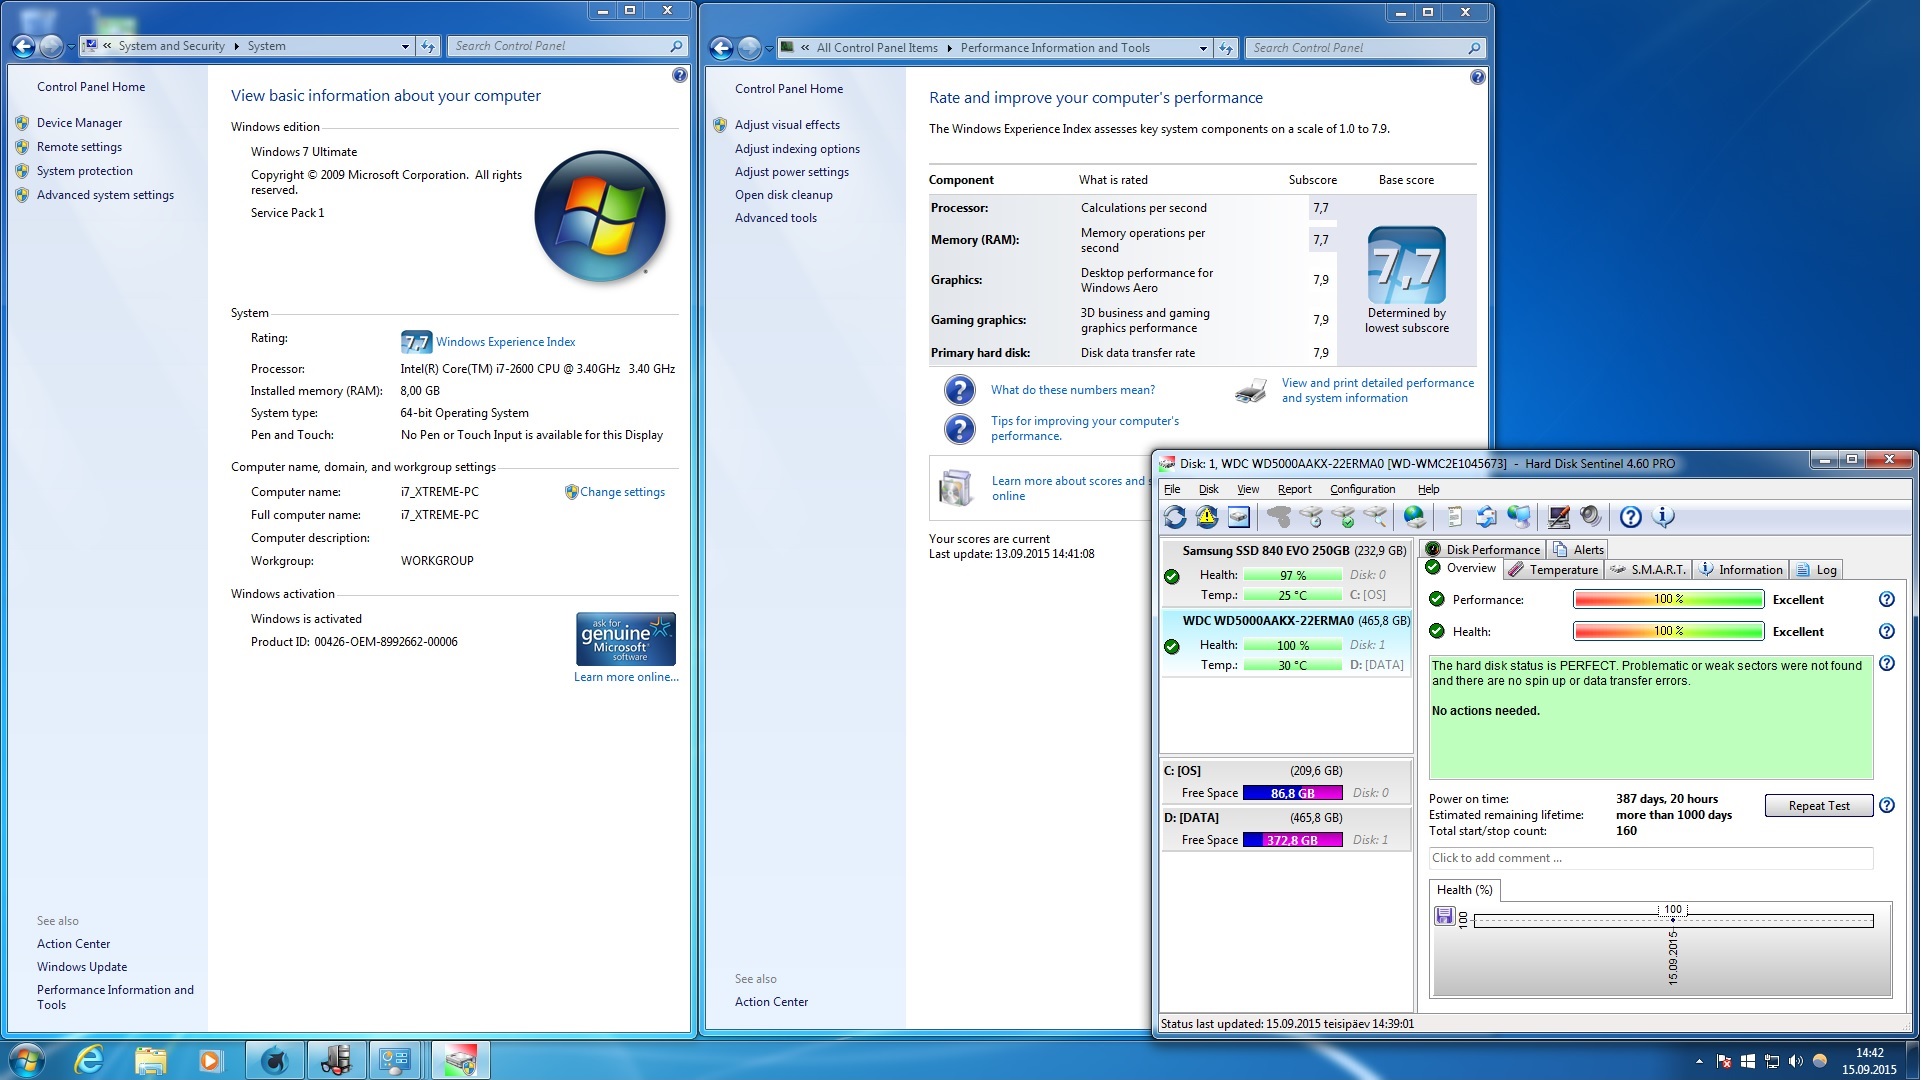Click the volume icon in system tray
The width and height of the screenshot is (1922, 1080).
[1796, 1061]
